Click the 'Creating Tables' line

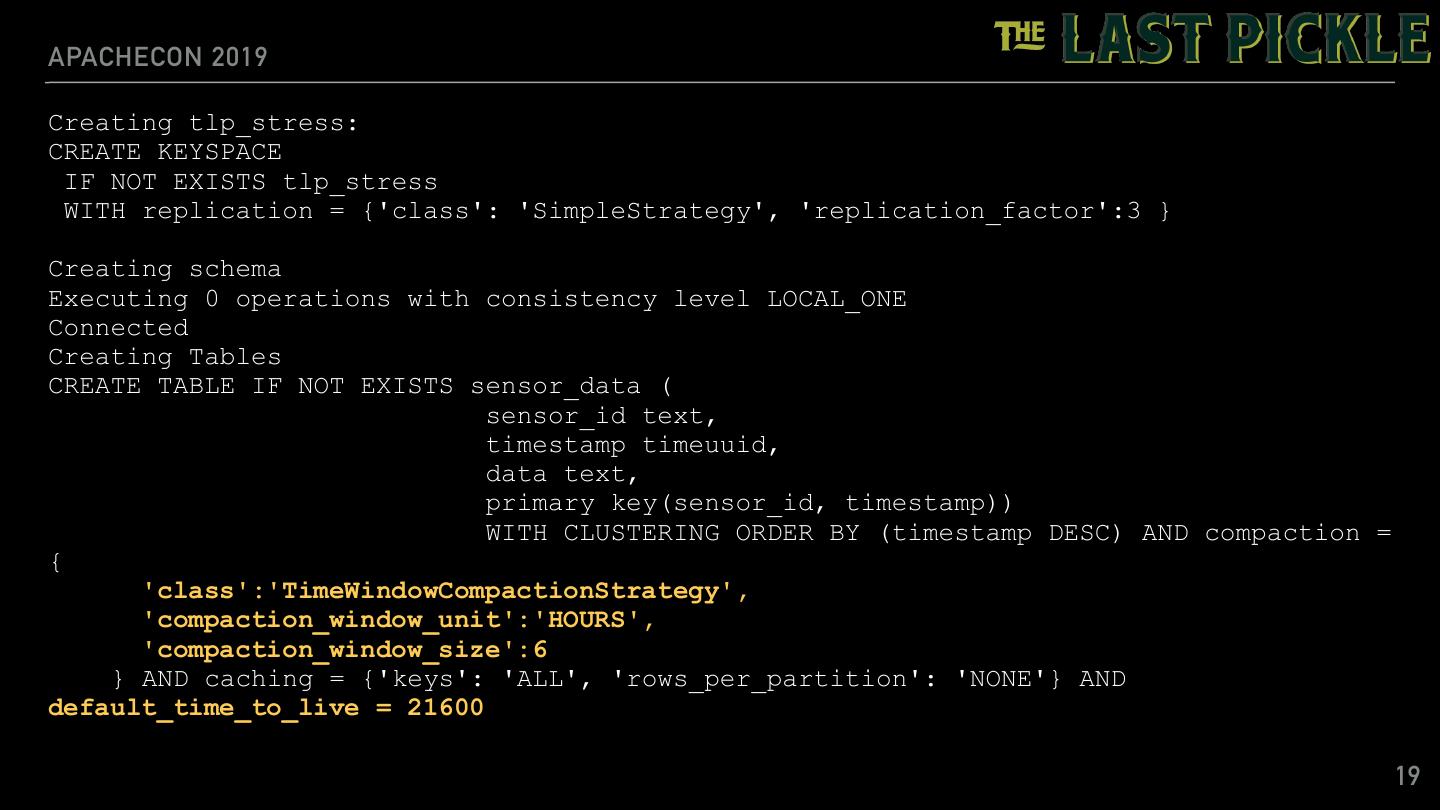[165, 357]
